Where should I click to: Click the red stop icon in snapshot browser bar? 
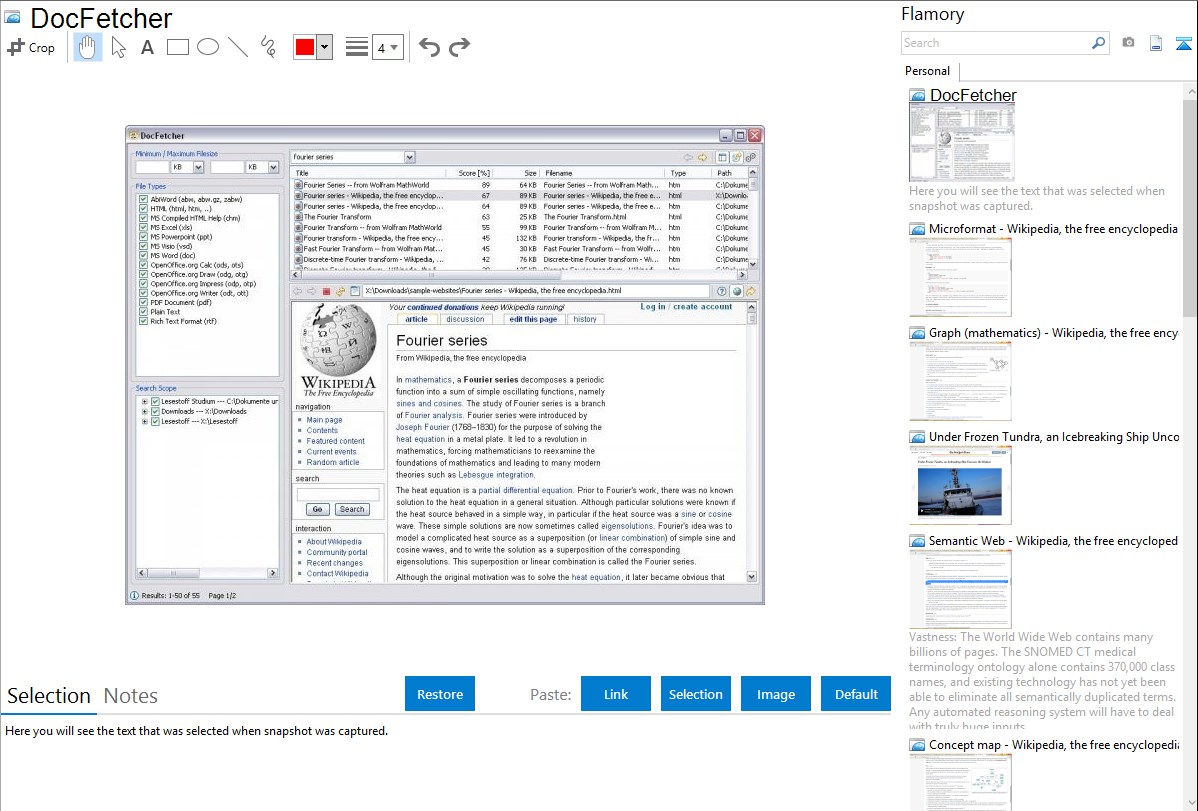click(326, 291)
